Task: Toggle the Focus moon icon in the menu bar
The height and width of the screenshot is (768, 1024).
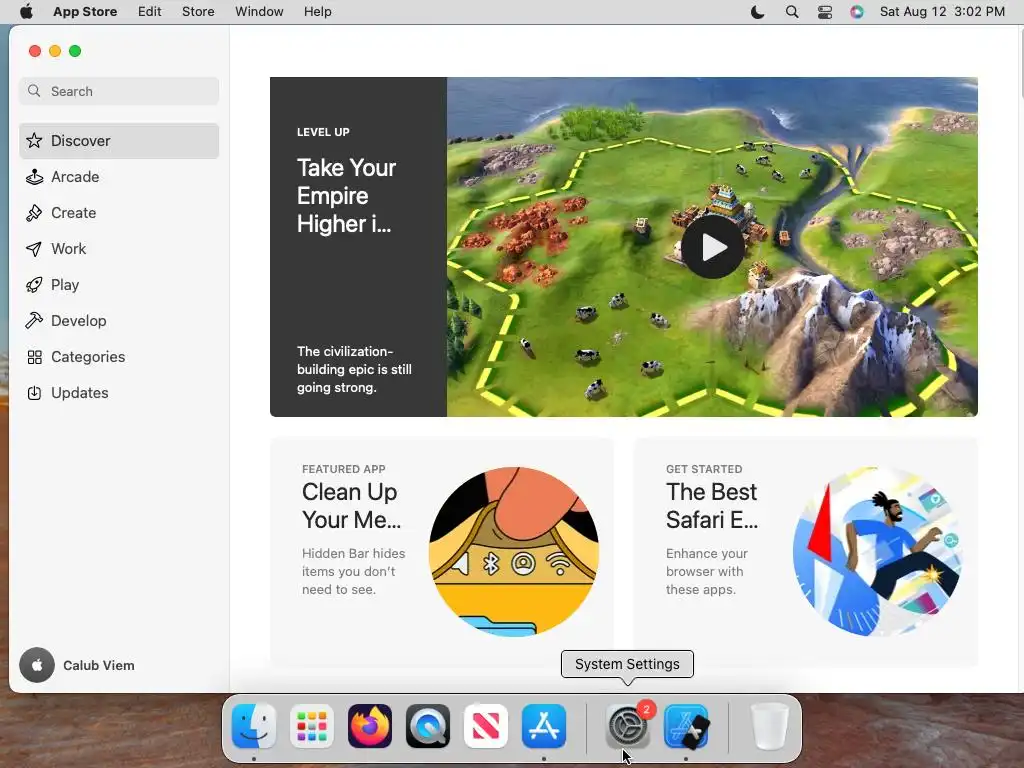Action: 758,12
